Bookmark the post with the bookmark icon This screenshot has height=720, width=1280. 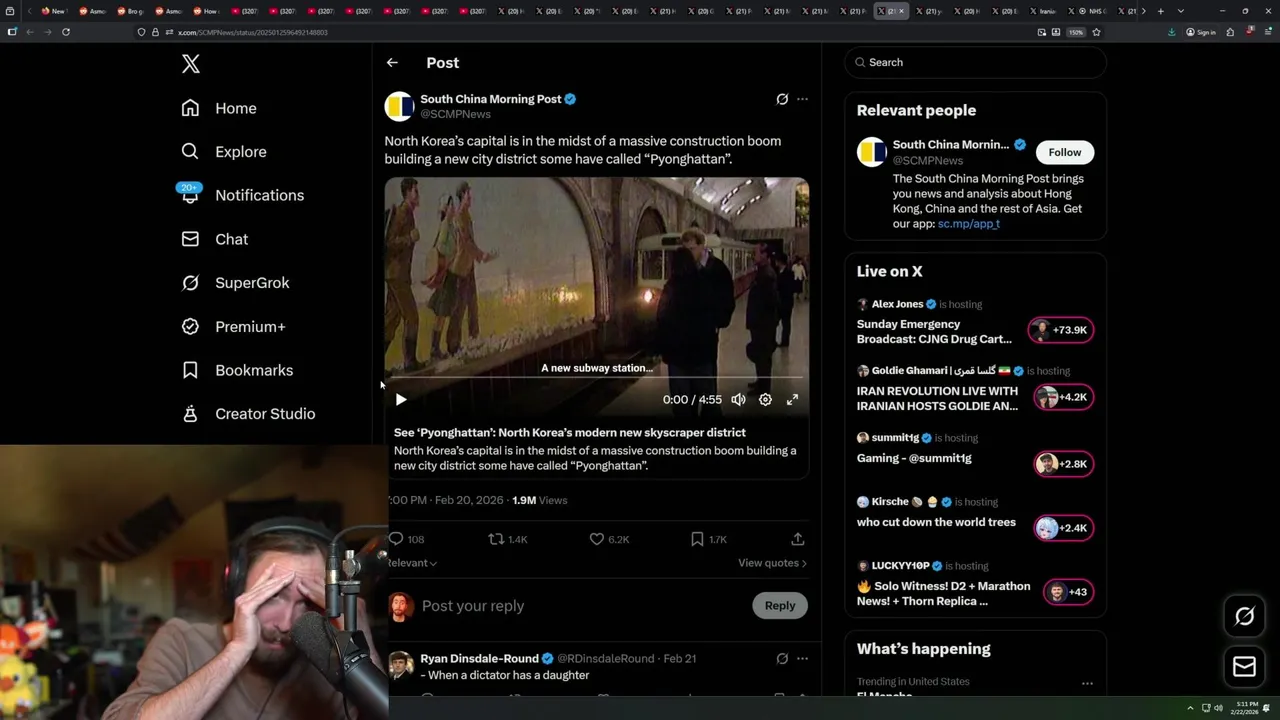click(x=697, y=539)
